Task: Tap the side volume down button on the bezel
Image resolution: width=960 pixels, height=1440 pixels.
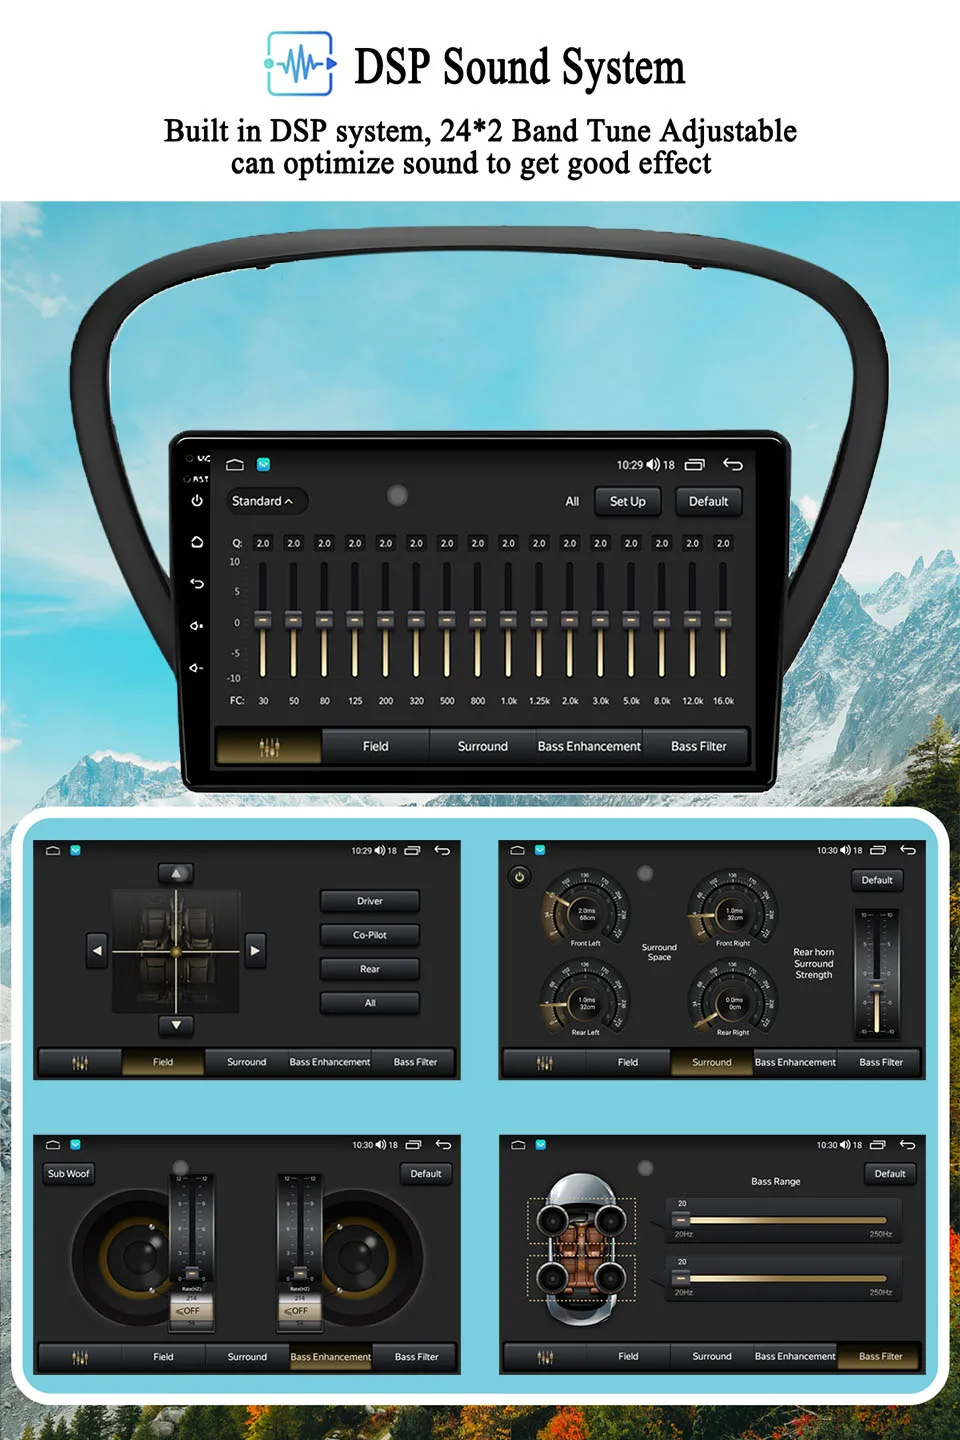Action: (197, 668)
